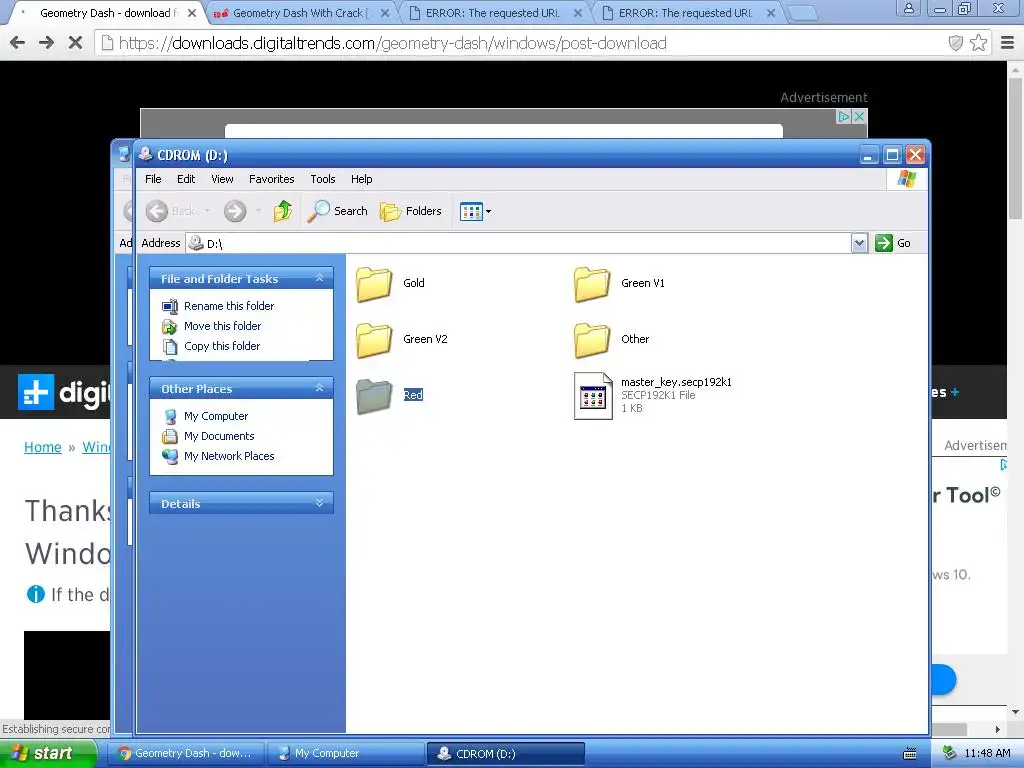Image resolution: width=1024 pixels, height=768 pixels.
Task: Click the keyboard icon in taskbar
Action: [x=909, y=754]
